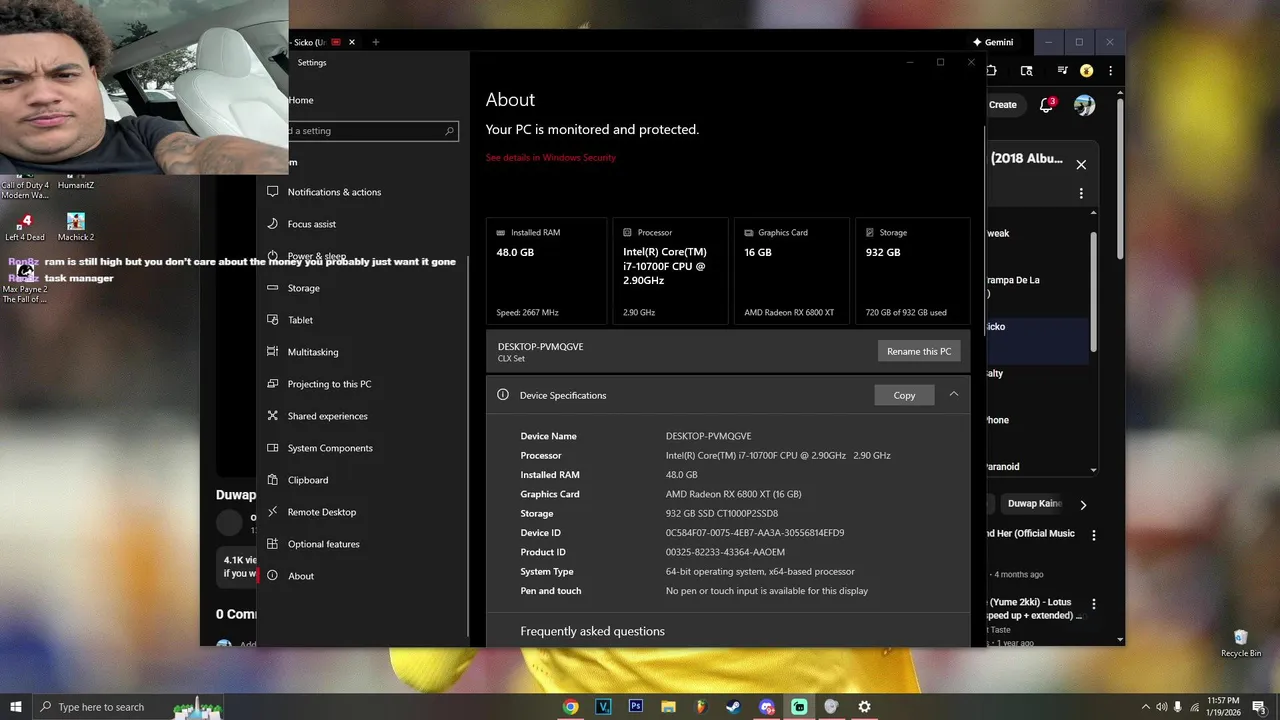Click the Chrome extensions puzzle icon
The width and height of the screenshot is (1280, 720).
(x=992, y=71)
